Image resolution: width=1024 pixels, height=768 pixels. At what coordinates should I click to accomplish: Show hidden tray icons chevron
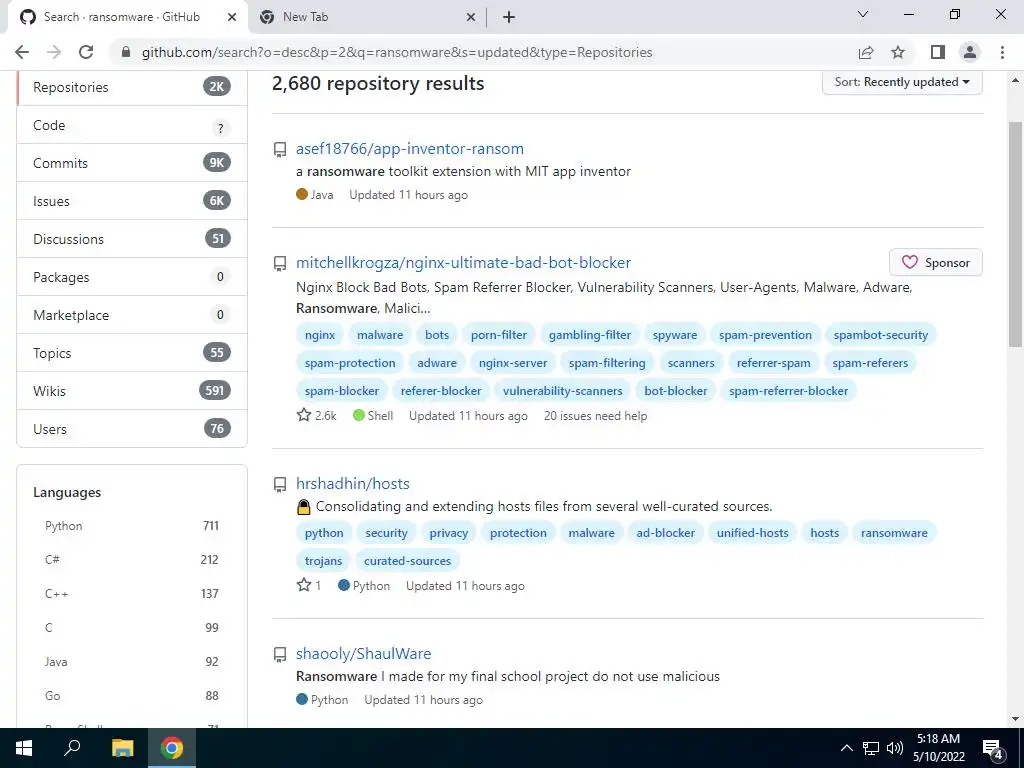(846, 748)
